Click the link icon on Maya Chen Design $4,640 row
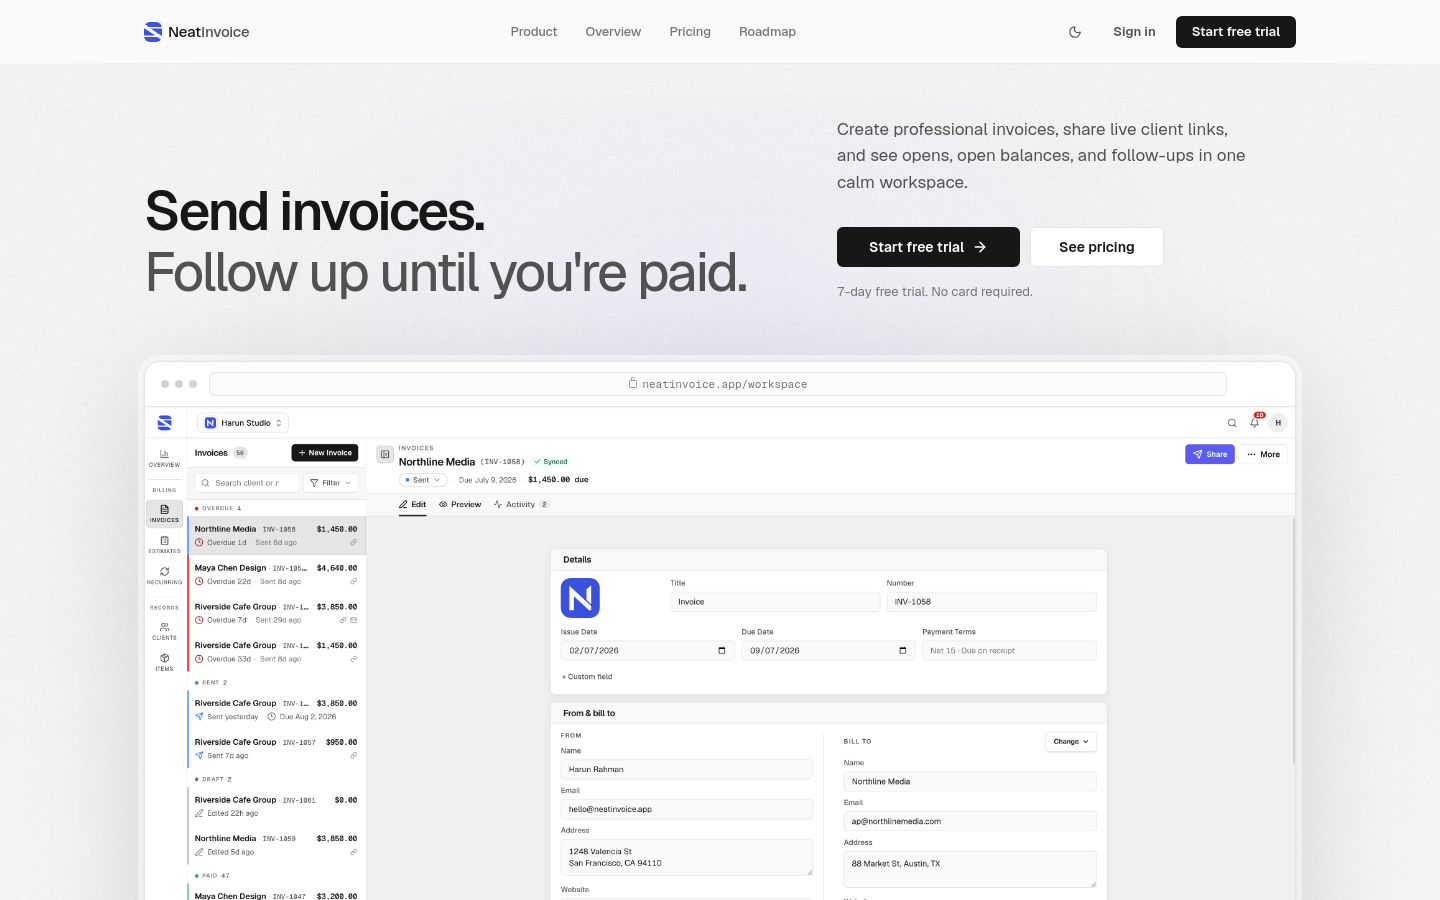Viewport: 1440px width, 900px height. click(x=353, y=582)
